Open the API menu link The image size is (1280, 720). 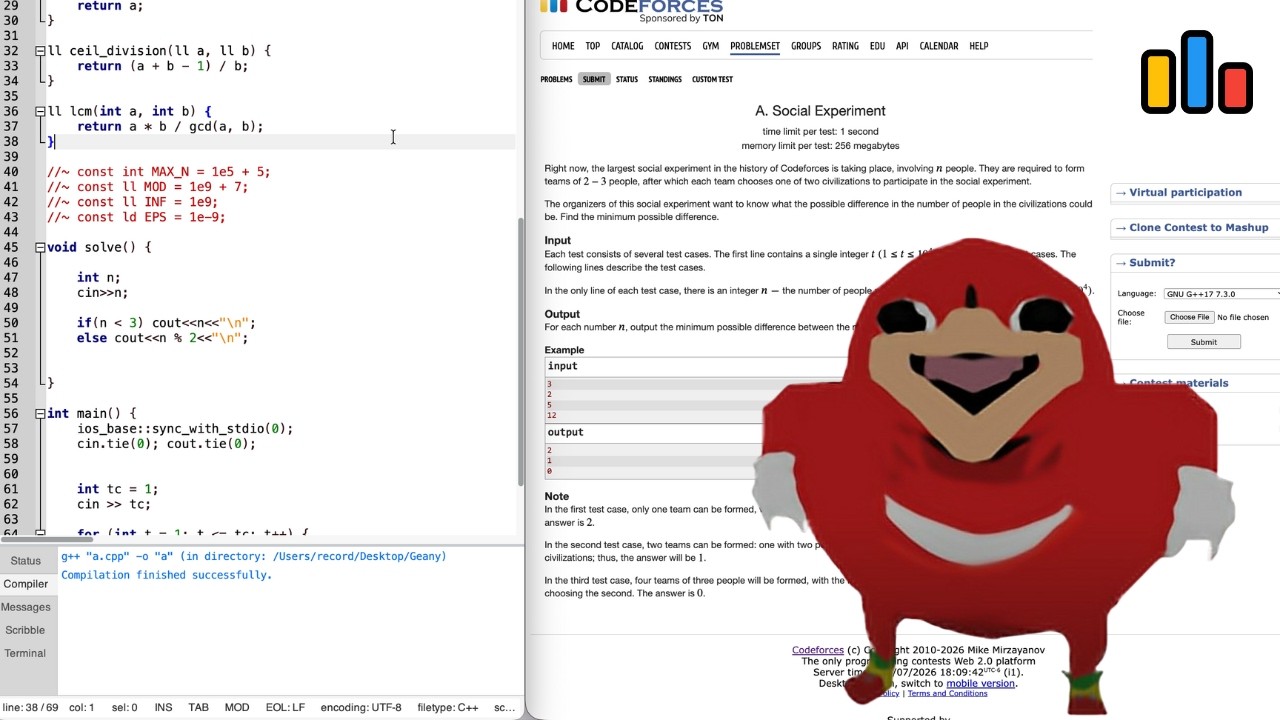pos(902,46)
